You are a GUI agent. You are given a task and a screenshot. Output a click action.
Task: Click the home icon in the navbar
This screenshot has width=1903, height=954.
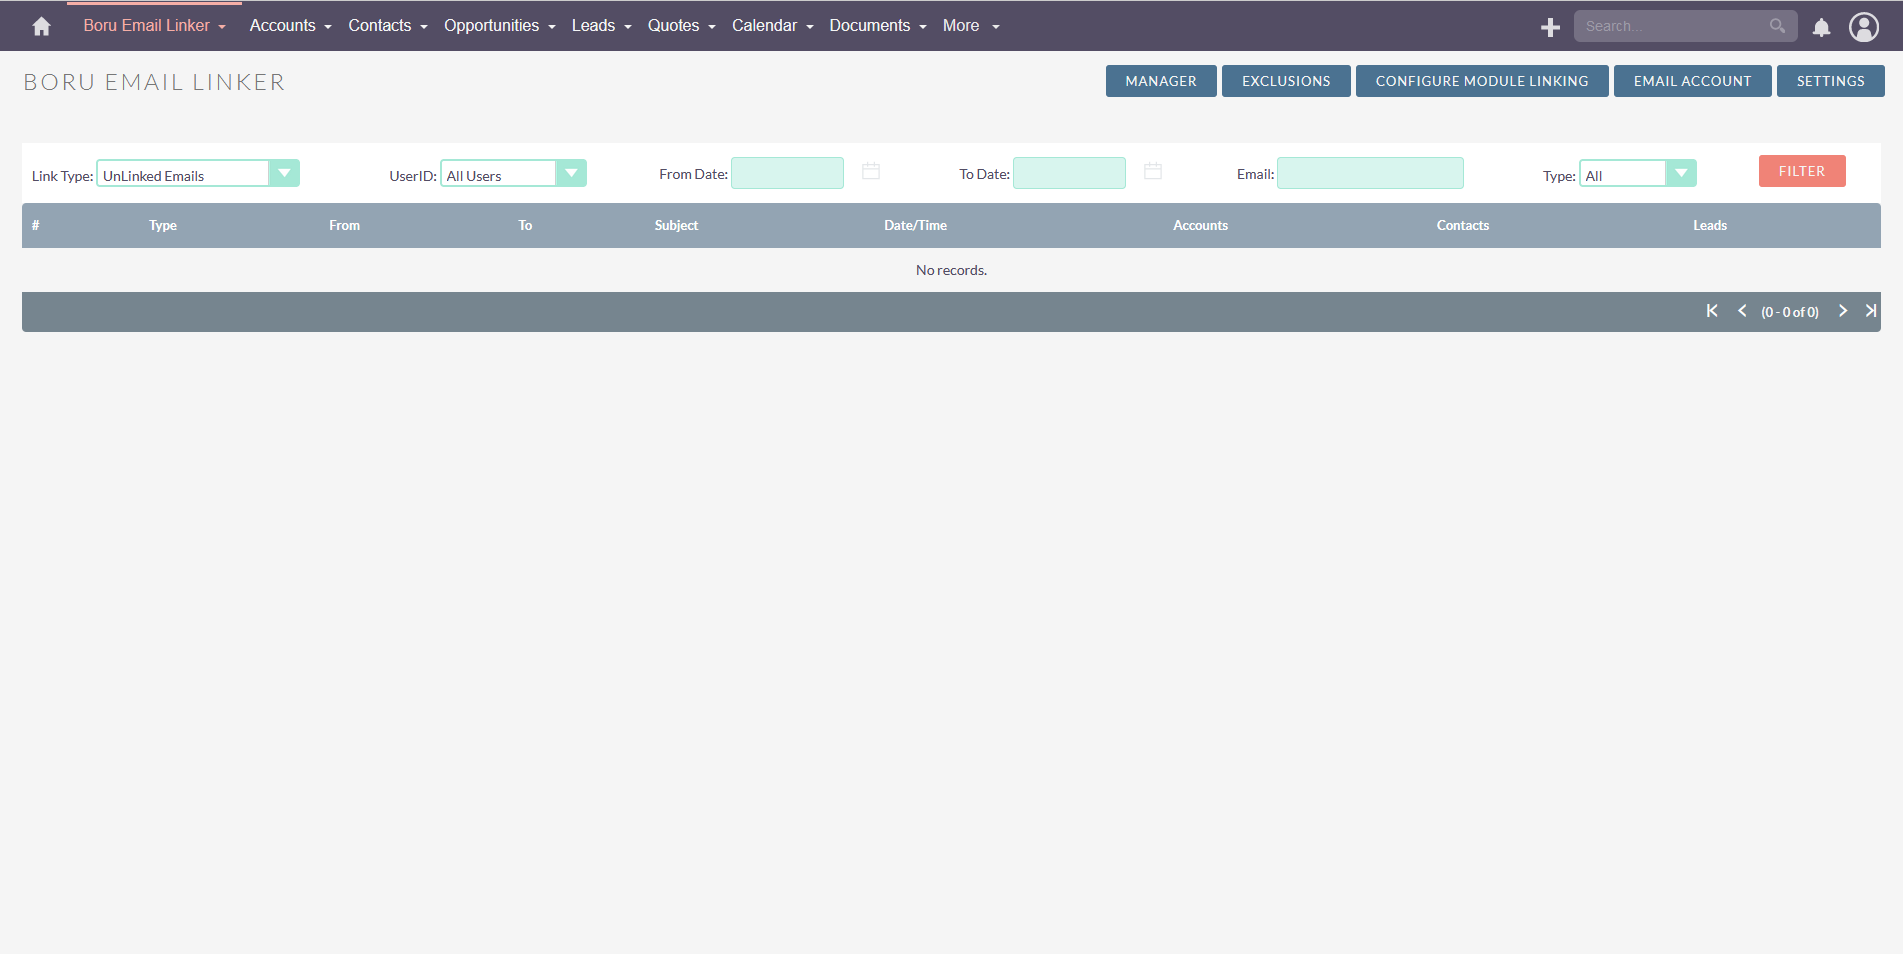tap(39, 25)
